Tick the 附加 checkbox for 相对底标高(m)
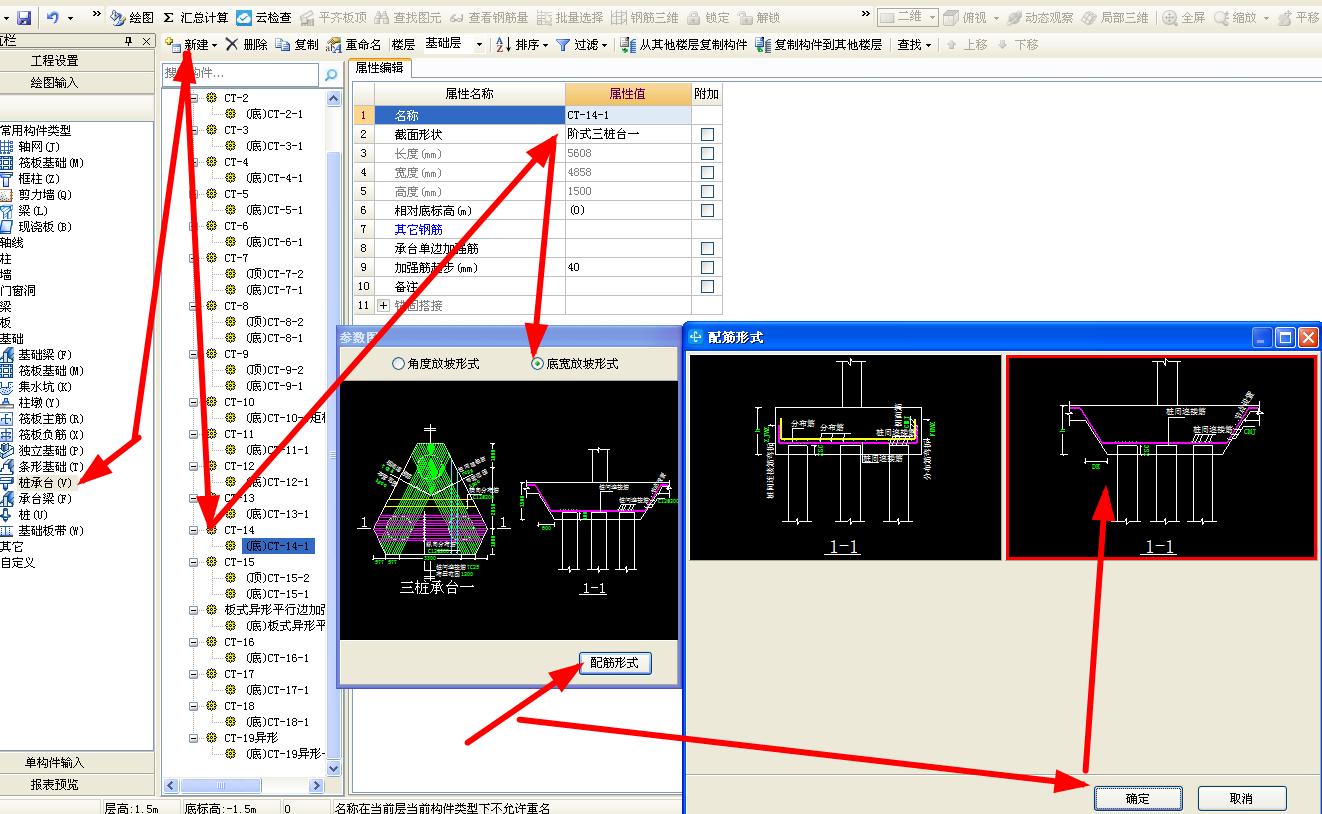Screen dimensions: 1322x814 [708, 210]
